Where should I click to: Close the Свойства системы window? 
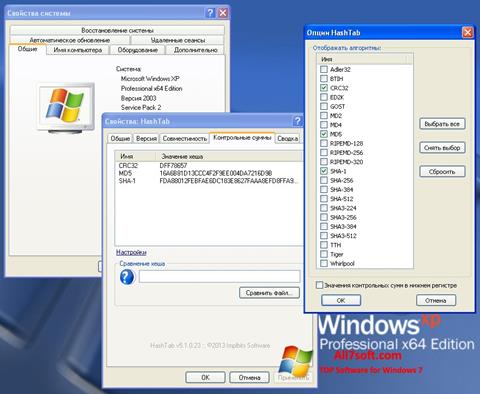pos(223,13)
